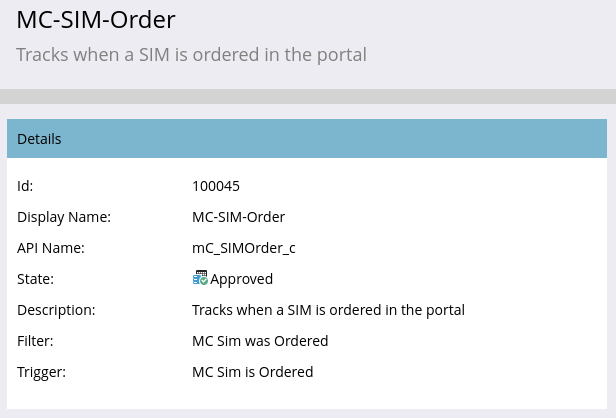Click the Display Name field label

pos(64,217)
